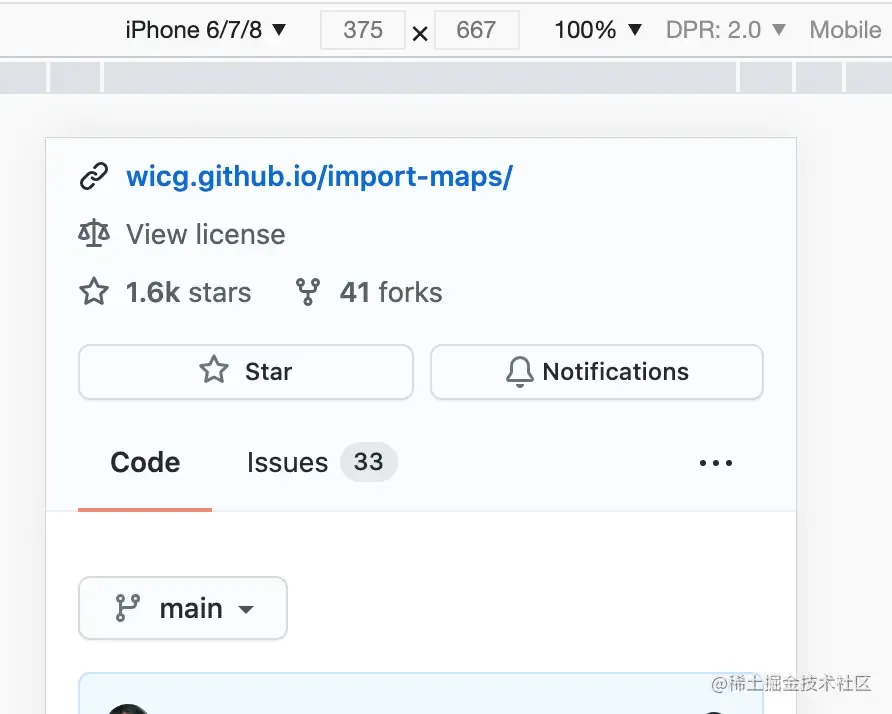The image size is (892, 714).
Task: Click the license scale icon
Action: coord(94,234)
